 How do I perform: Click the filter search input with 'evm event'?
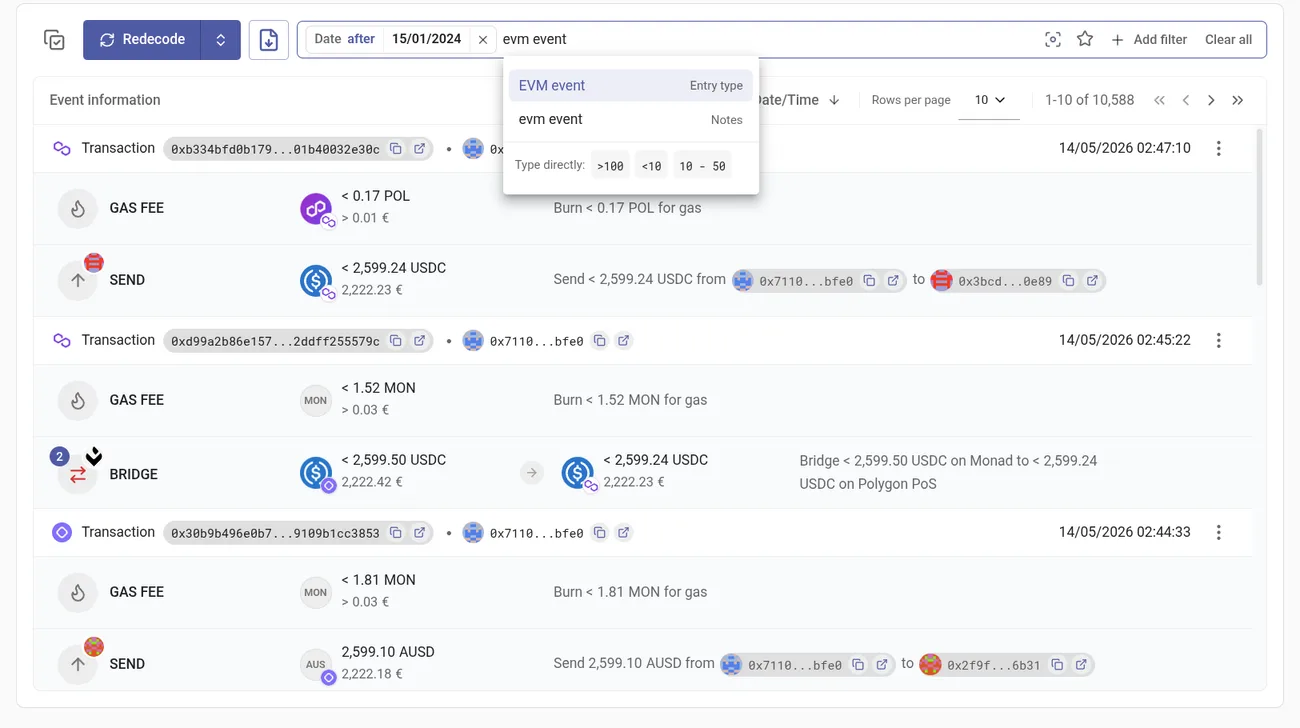coord(765,40)
